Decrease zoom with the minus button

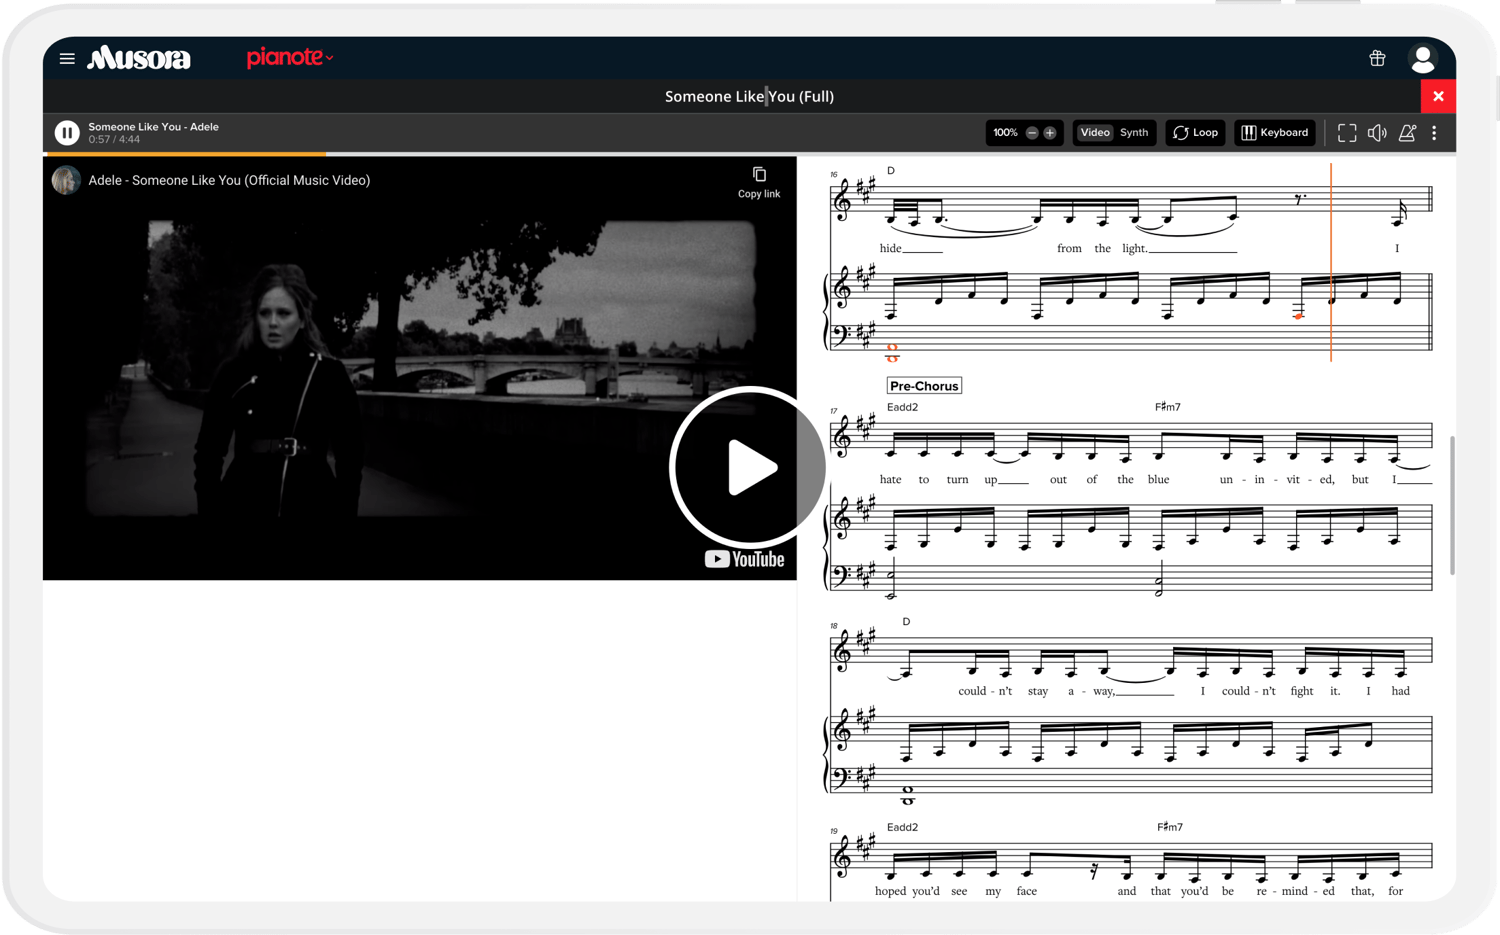coord(1032,133)
